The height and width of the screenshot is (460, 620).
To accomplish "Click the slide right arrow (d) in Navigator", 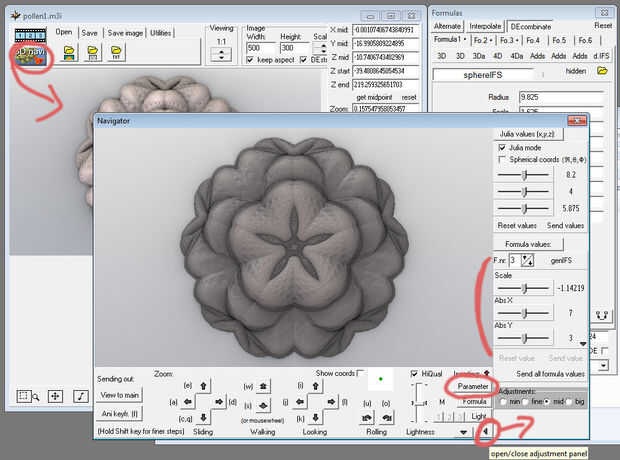I will tap(219, 401).
